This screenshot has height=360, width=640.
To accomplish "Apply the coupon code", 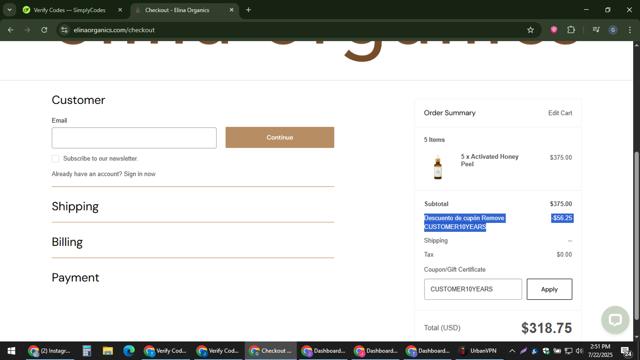I will [x=549, y=289].
